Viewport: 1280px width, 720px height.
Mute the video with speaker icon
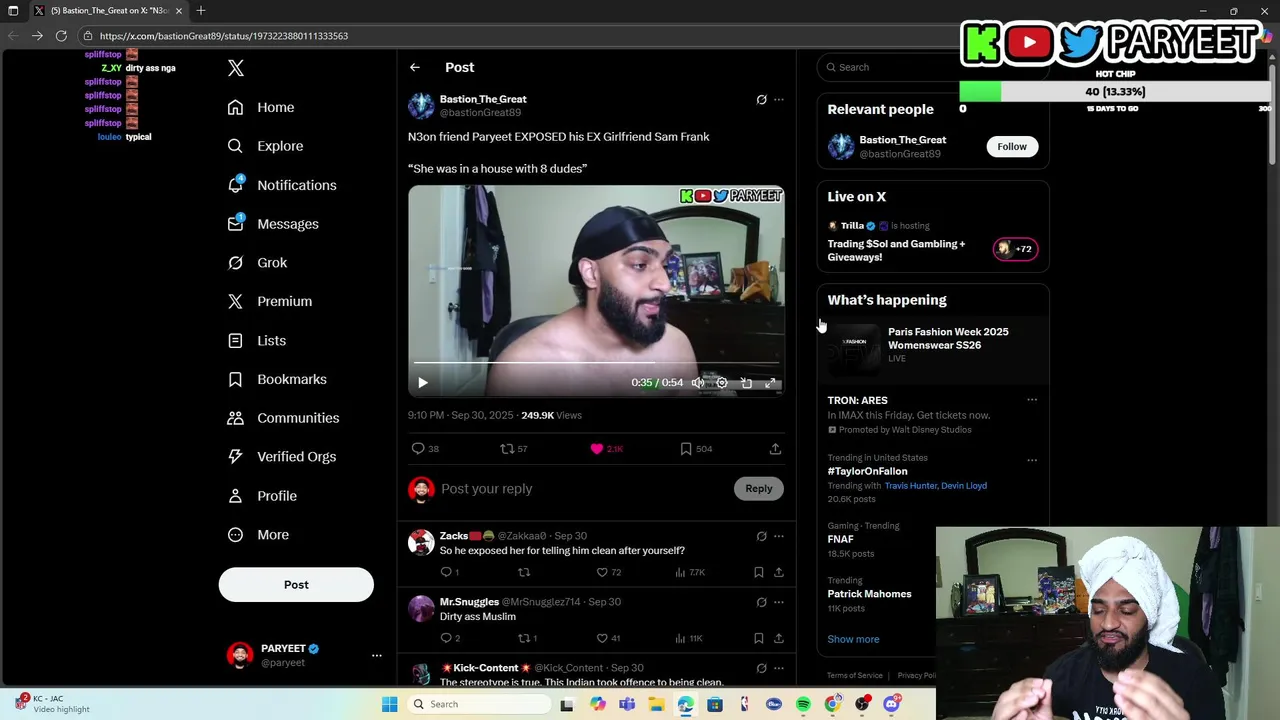tap(698, 383)
